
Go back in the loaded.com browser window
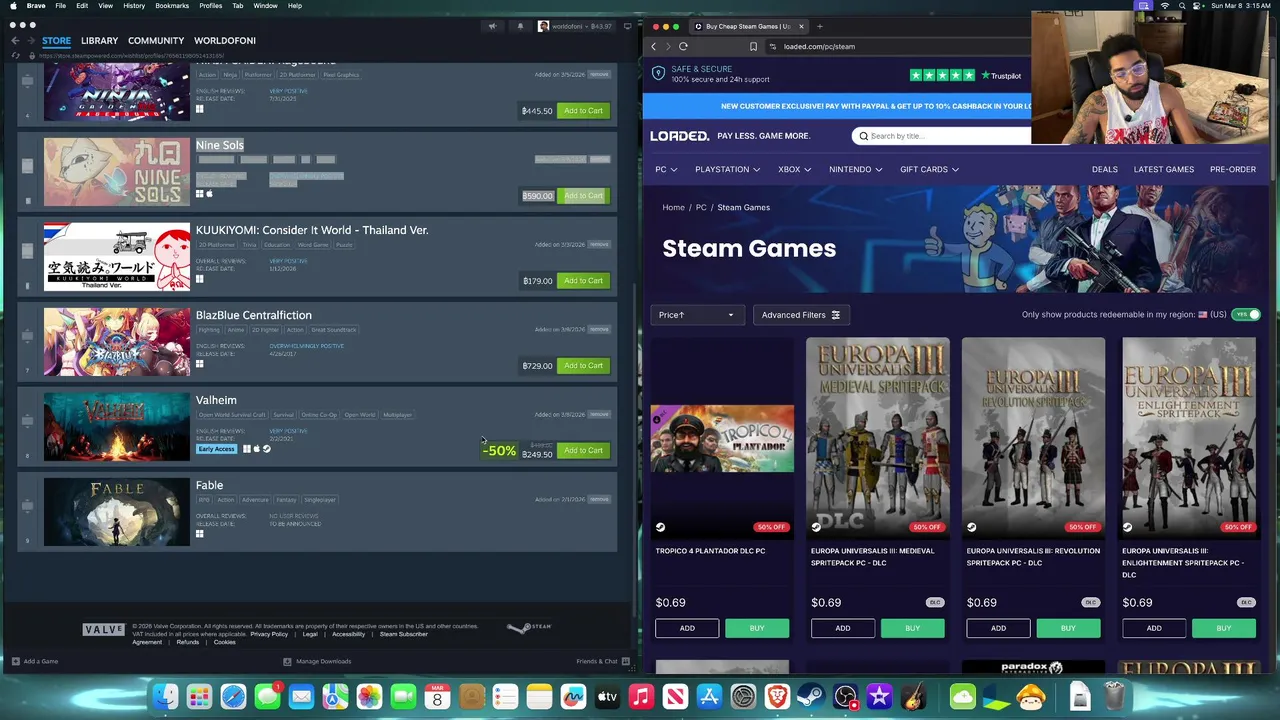pos(654,46)
